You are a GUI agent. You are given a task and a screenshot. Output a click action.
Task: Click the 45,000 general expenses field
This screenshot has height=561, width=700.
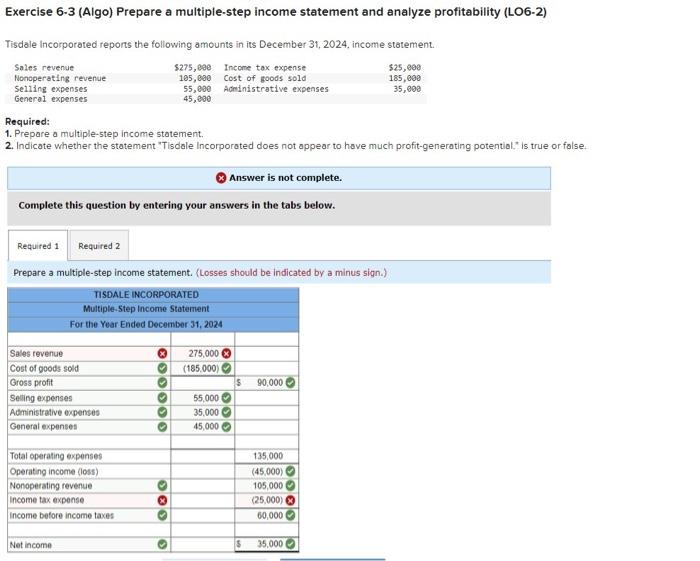203,427
